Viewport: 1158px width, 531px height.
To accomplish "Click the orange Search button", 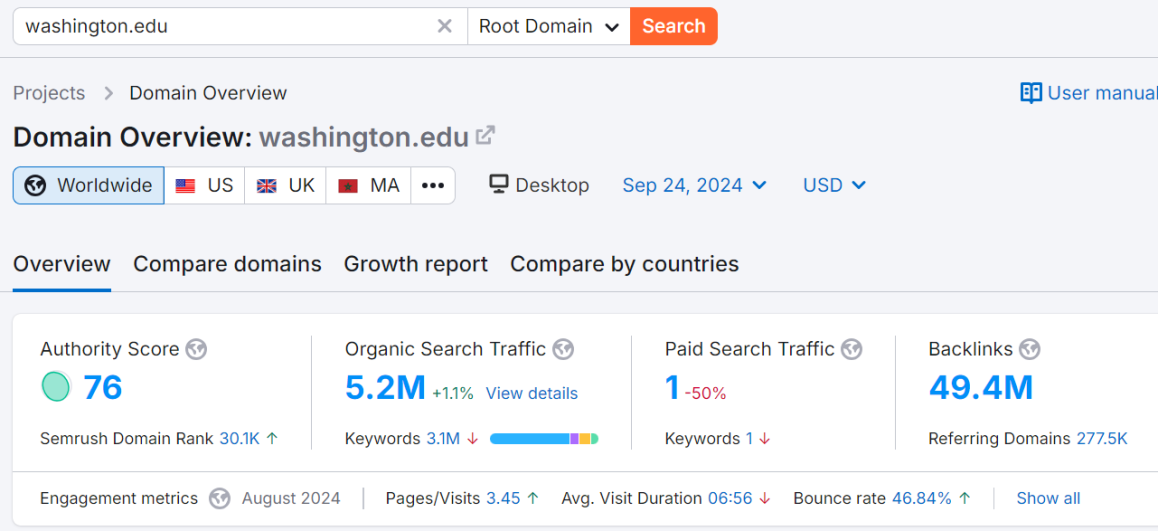I will 674,27.
